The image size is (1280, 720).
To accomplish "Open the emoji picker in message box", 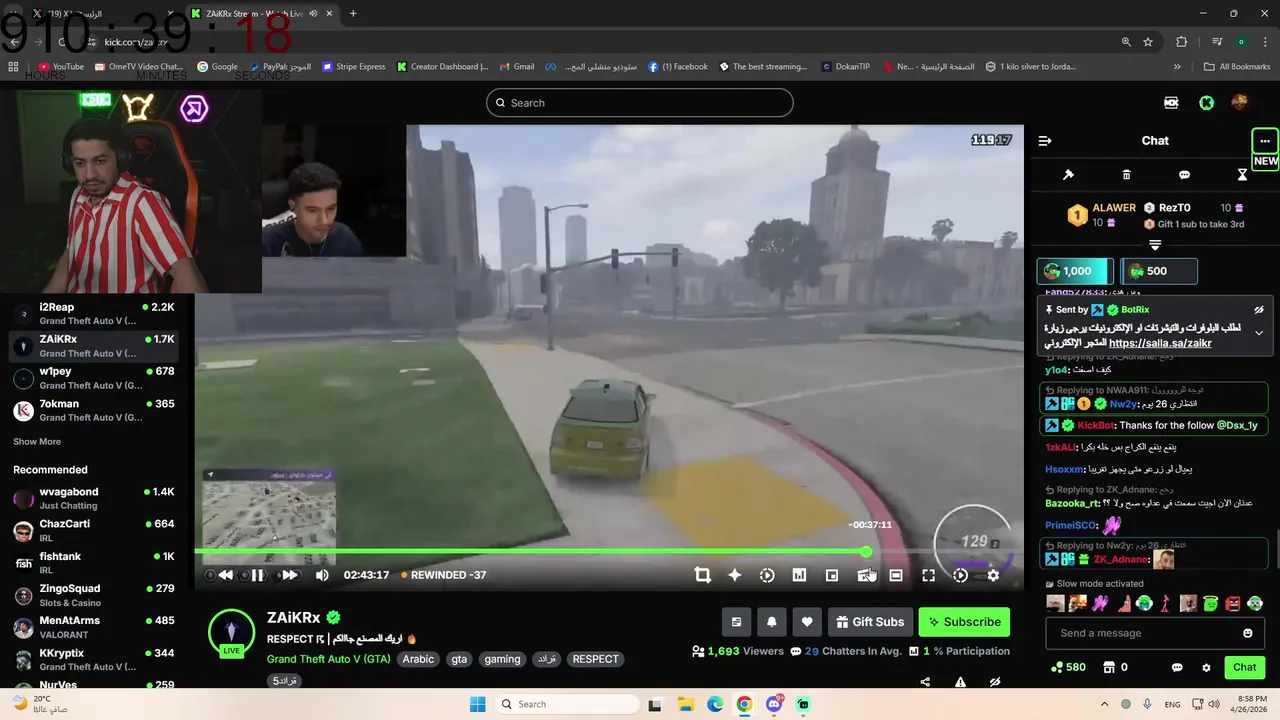I will pos(1247,633).
